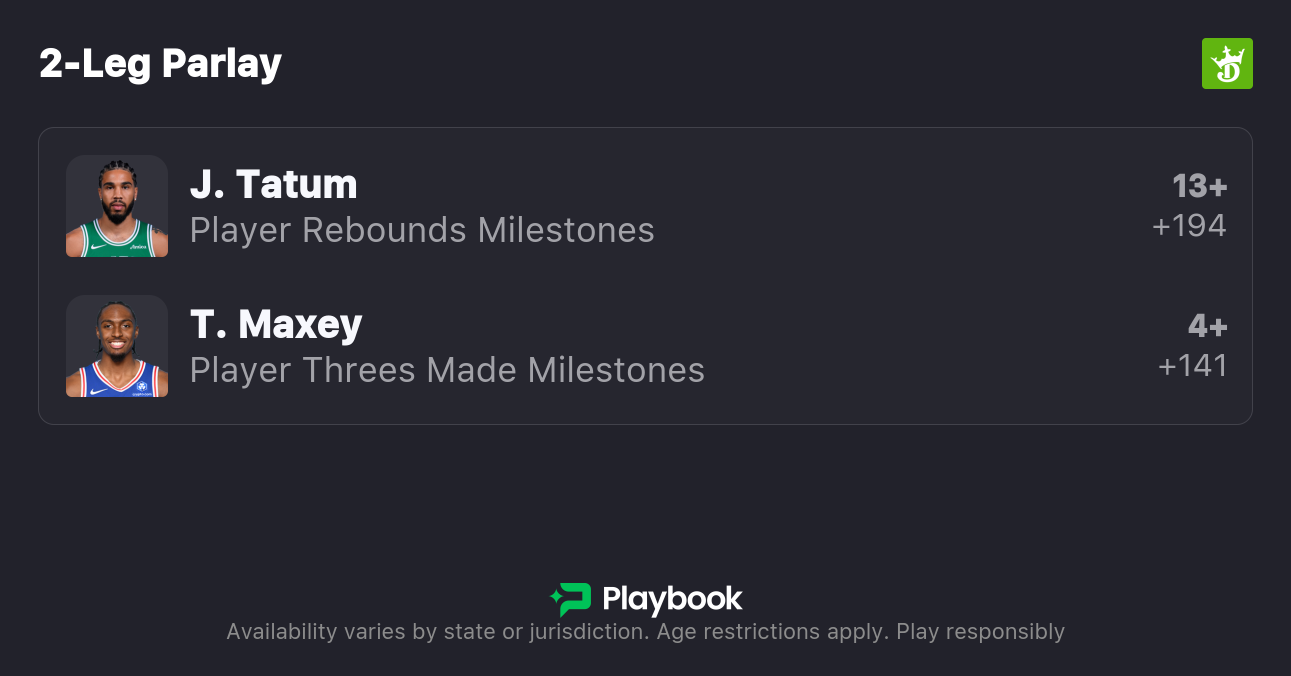
Task: Open the Playbook wordmark link
Action: [x=672, y=599]
